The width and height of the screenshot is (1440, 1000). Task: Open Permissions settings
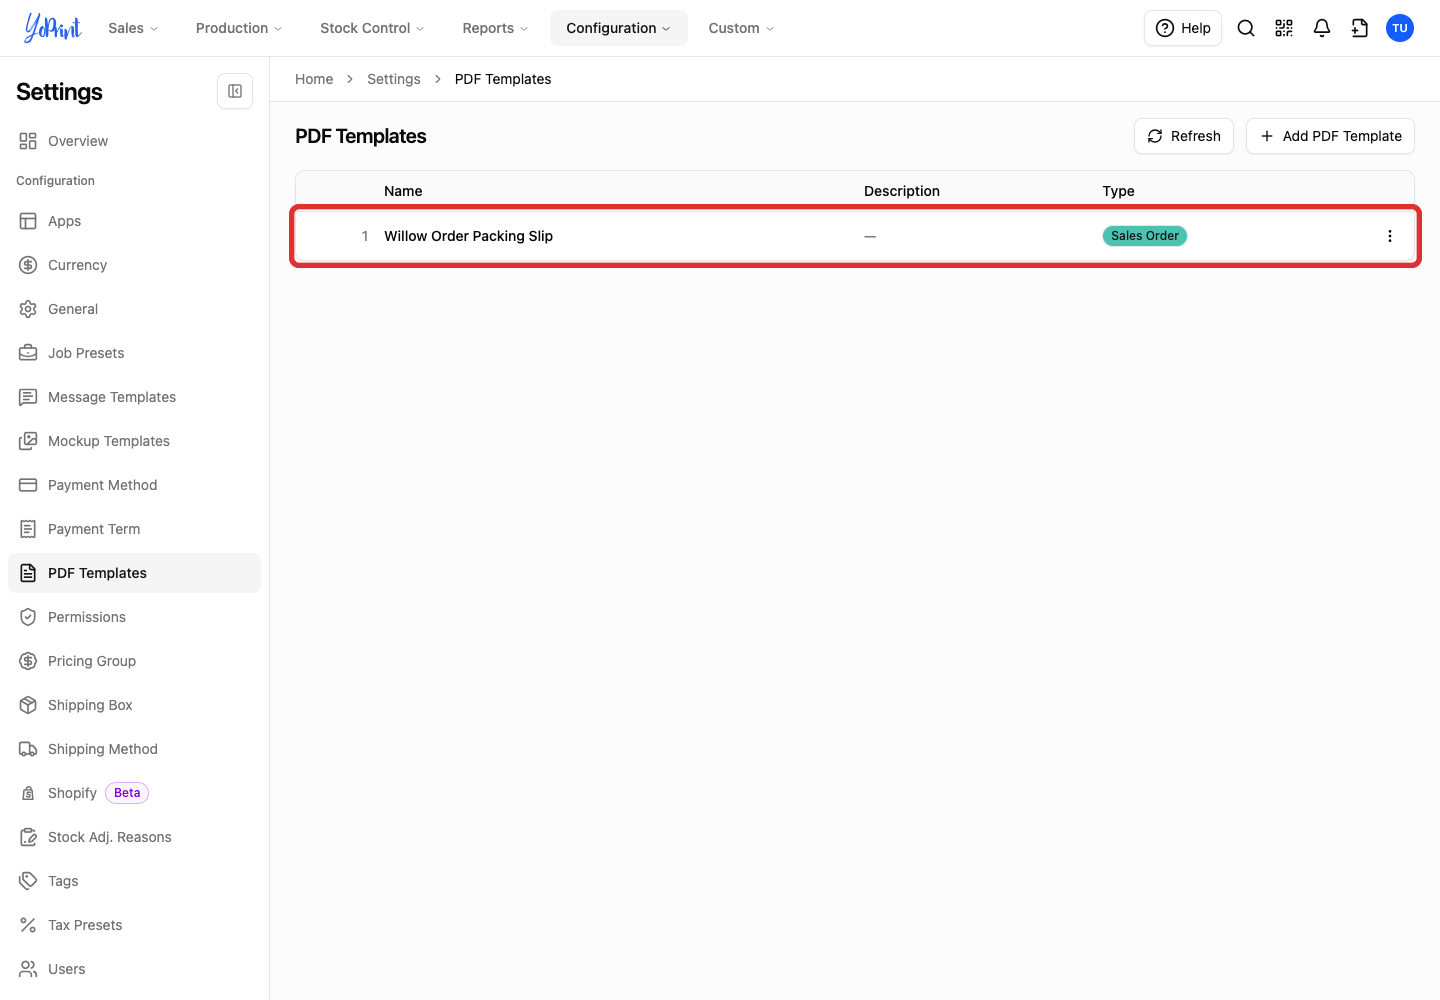134,617
